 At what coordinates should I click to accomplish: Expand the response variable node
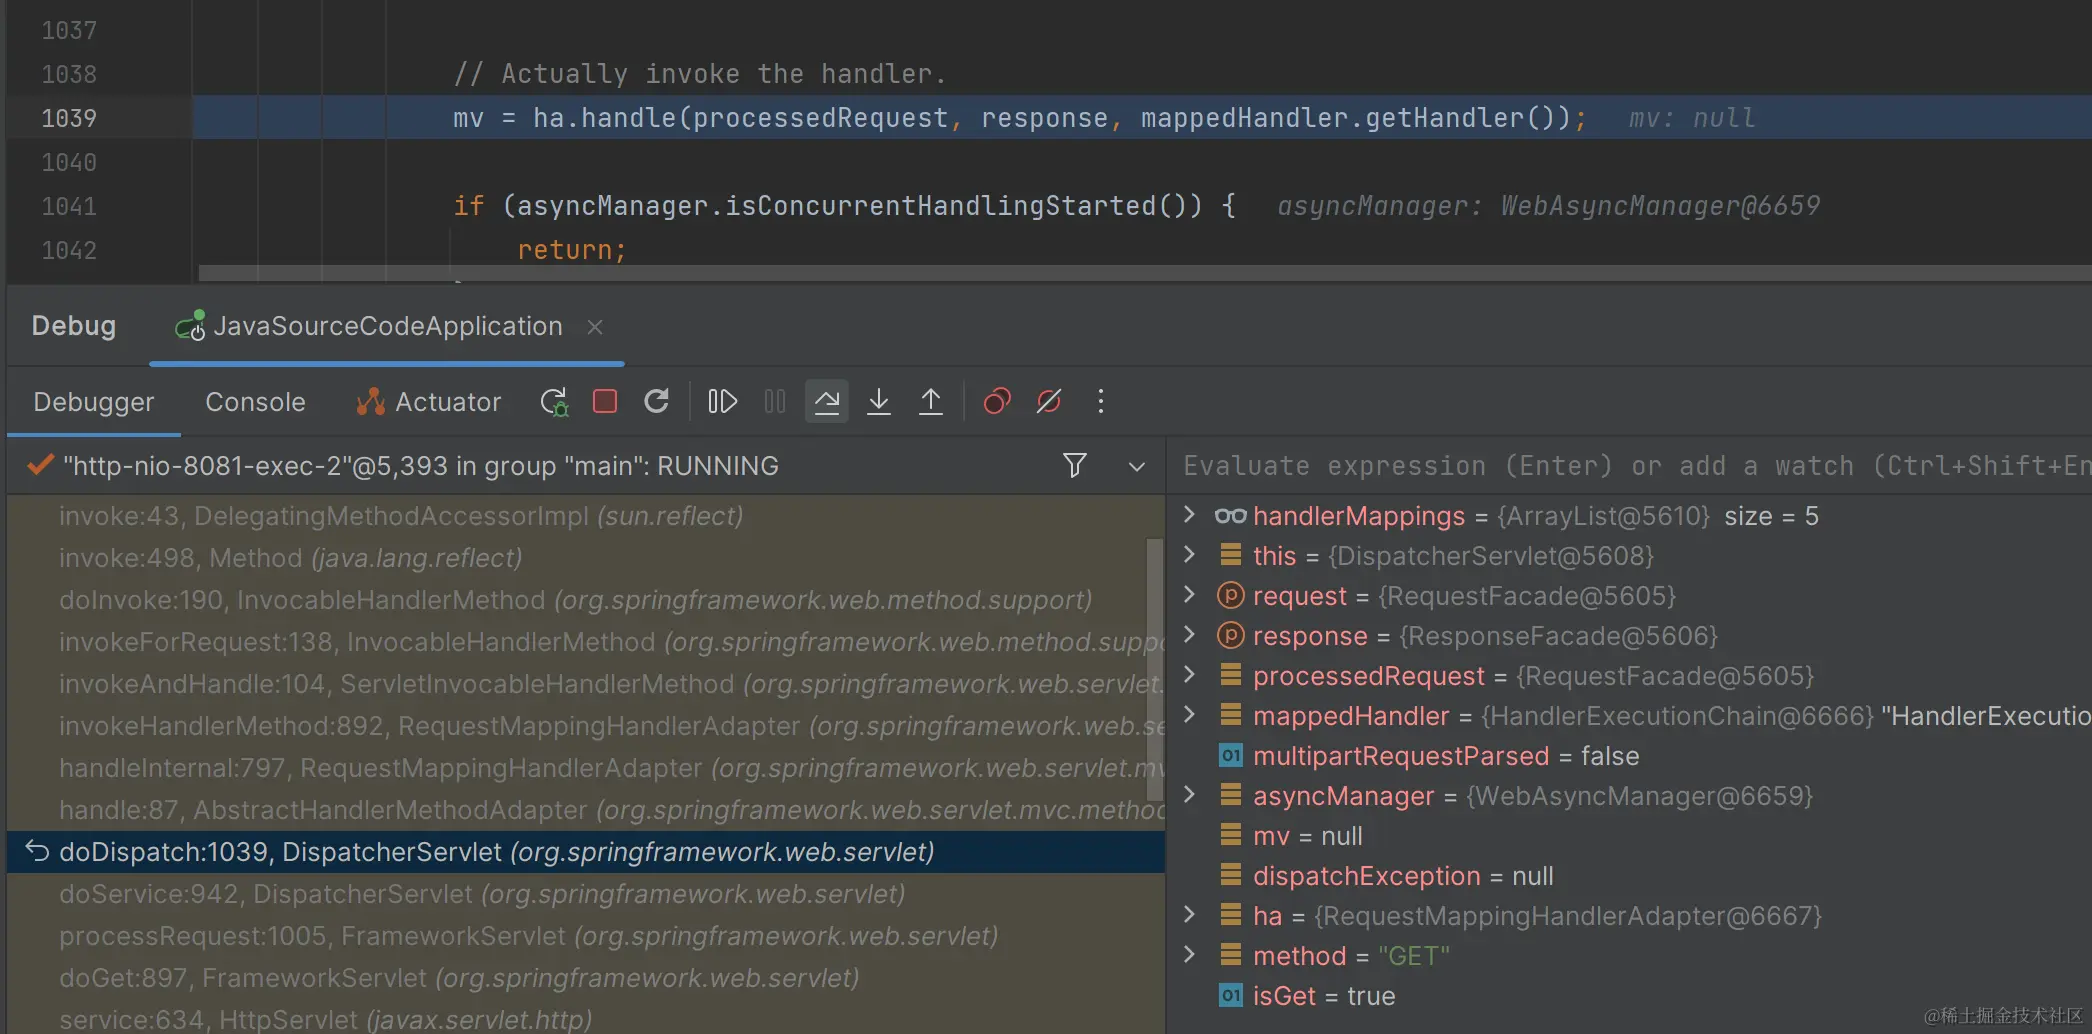pyautogui.click(x=1189, y=635)
